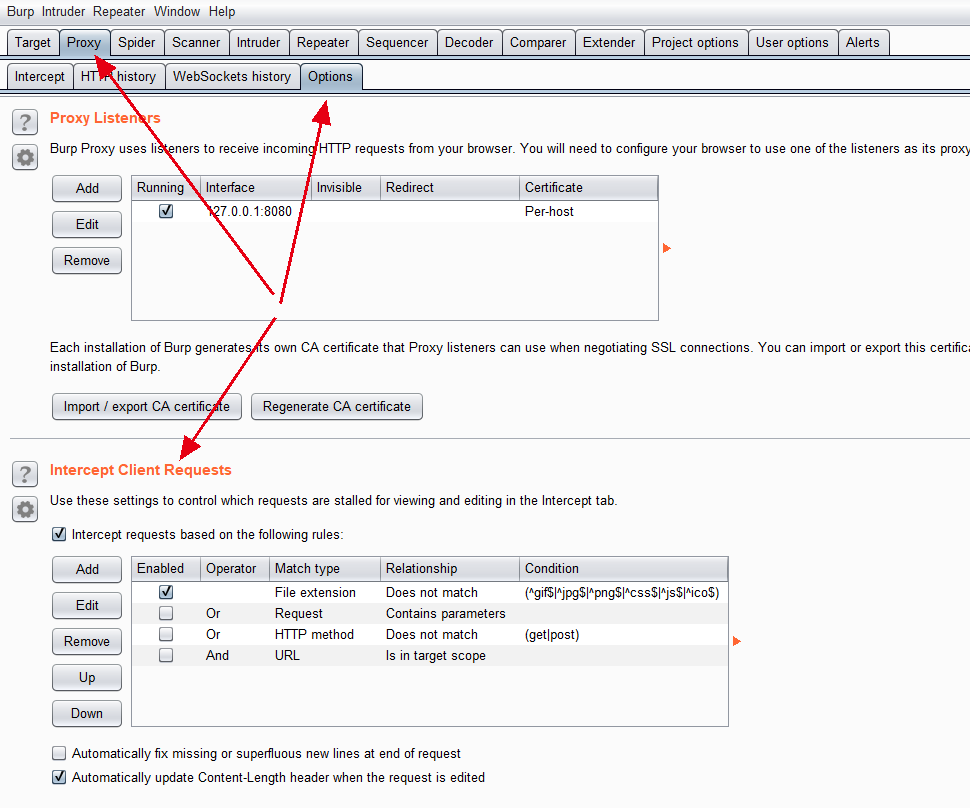Click the Down button
Viewport: 970px width, 808px height.
click(x=87, y=713)
